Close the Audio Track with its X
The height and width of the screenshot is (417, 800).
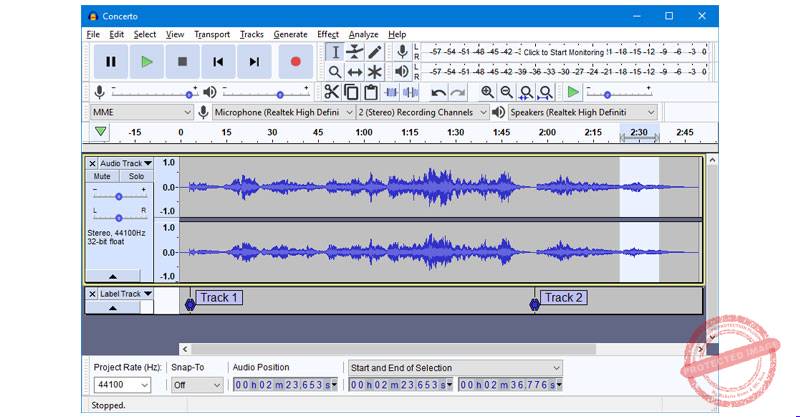(x=92, y=163)
